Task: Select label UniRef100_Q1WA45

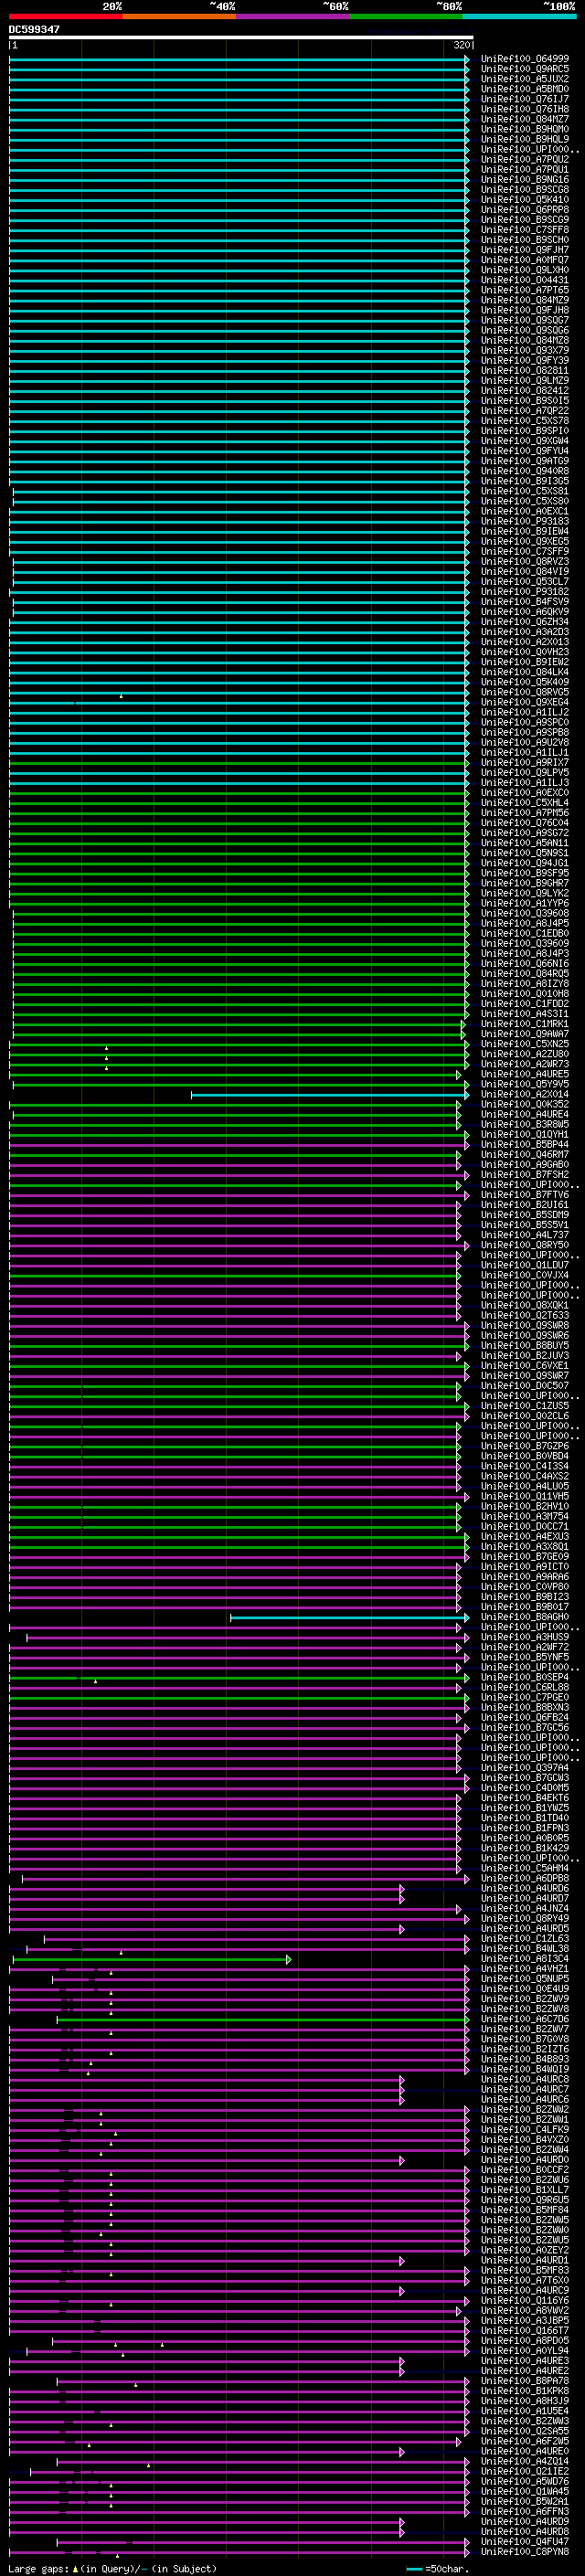Action: tap(525, 2492)
